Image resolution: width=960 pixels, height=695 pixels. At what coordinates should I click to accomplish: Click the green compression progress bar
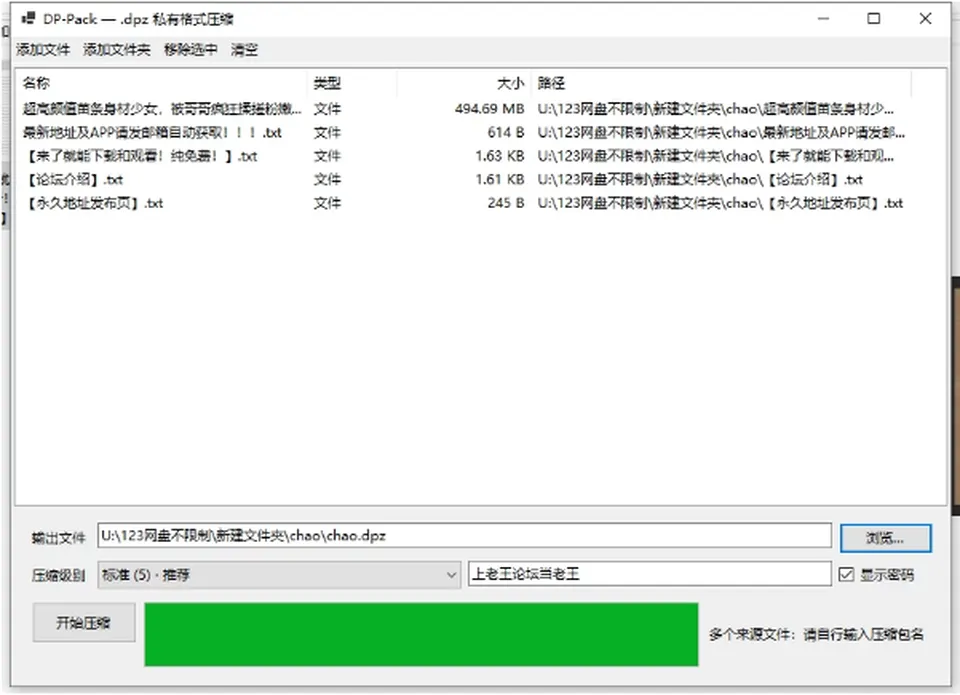click(421, 634)
